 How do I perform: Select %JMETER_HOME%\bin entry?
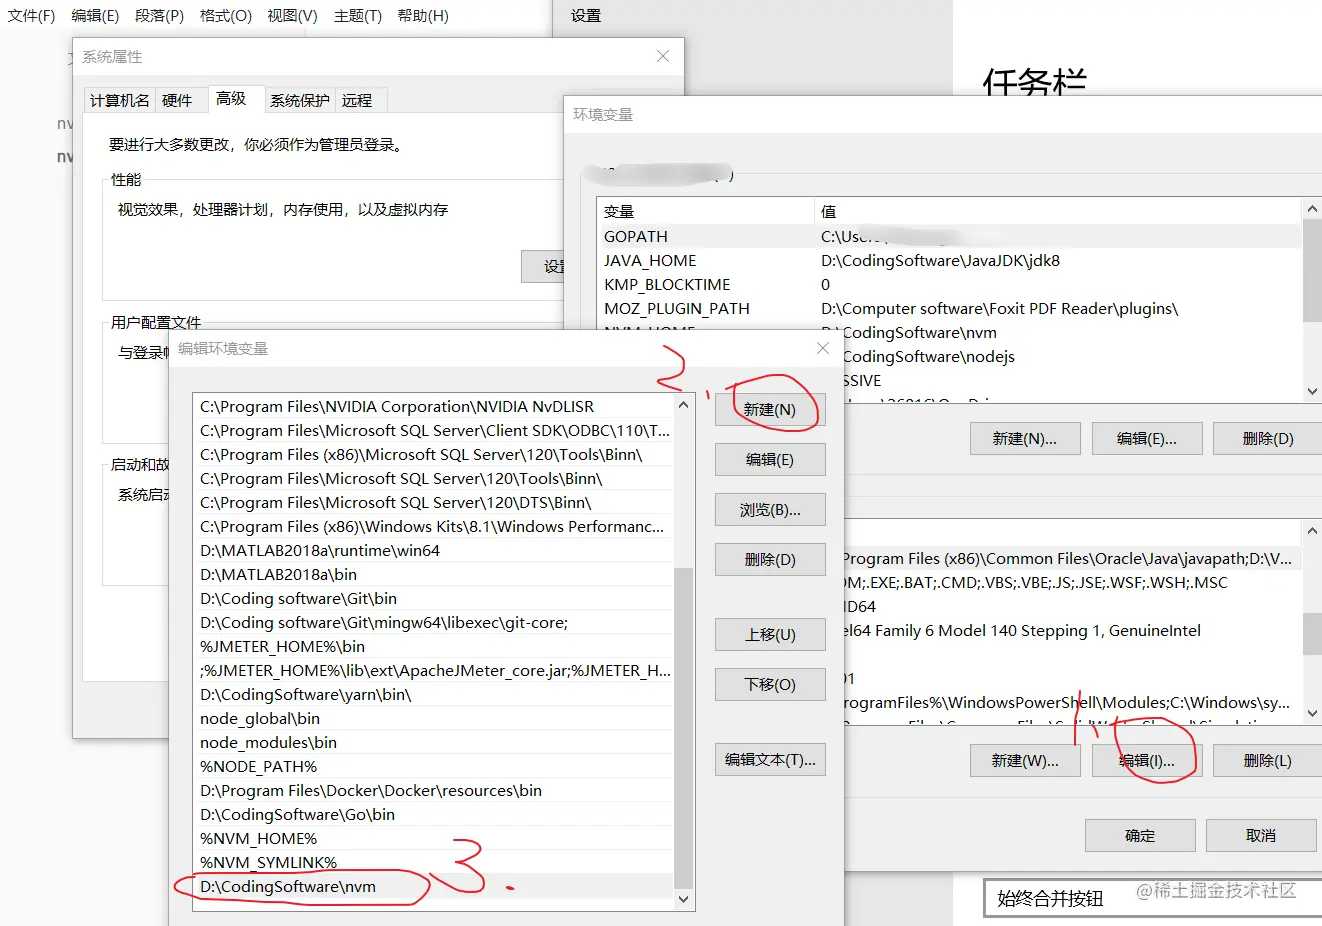(434, 647)
